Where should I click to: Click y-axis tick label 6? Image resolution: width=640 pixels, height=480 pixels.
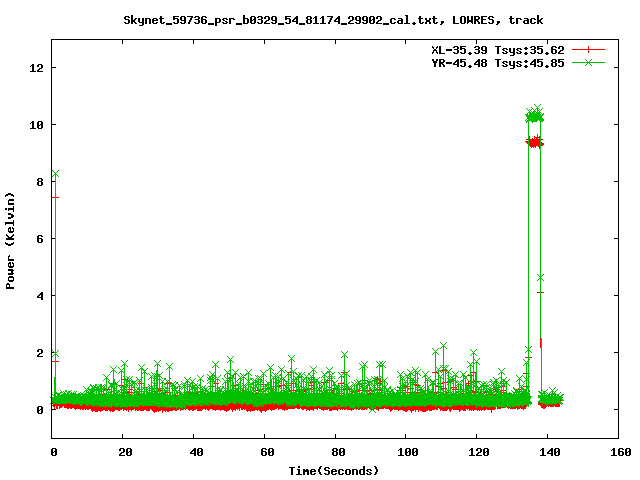pyautogui.click(x=40, y=239)
